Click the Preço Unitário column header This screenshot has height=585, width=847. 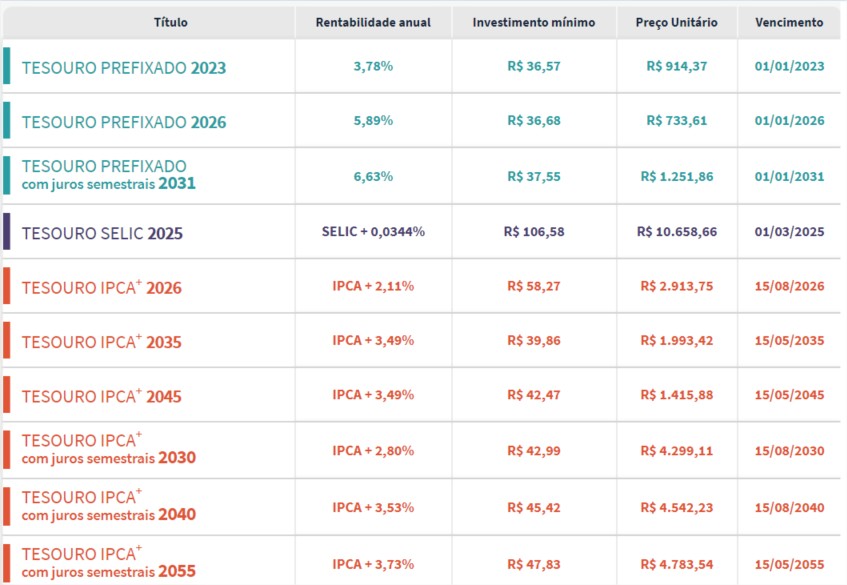pos(676,22)
